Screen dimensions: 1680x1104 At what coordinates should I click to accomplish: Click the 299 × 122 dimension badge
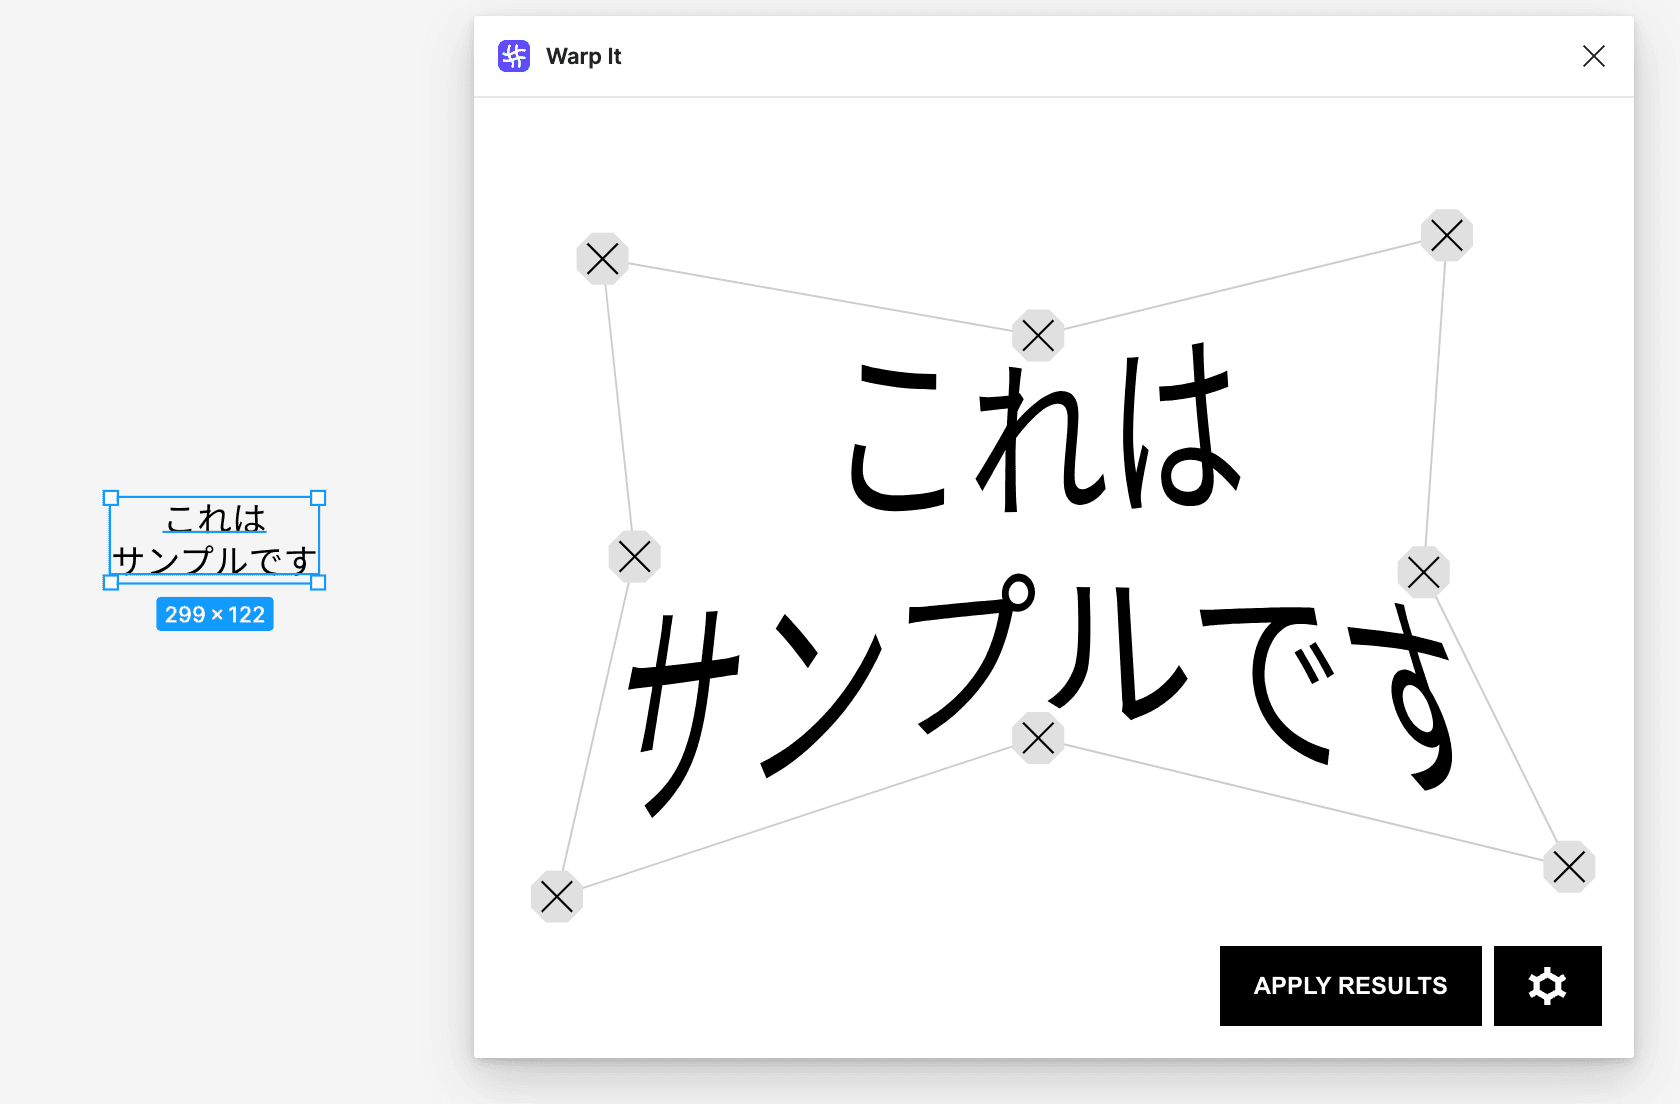214,613
